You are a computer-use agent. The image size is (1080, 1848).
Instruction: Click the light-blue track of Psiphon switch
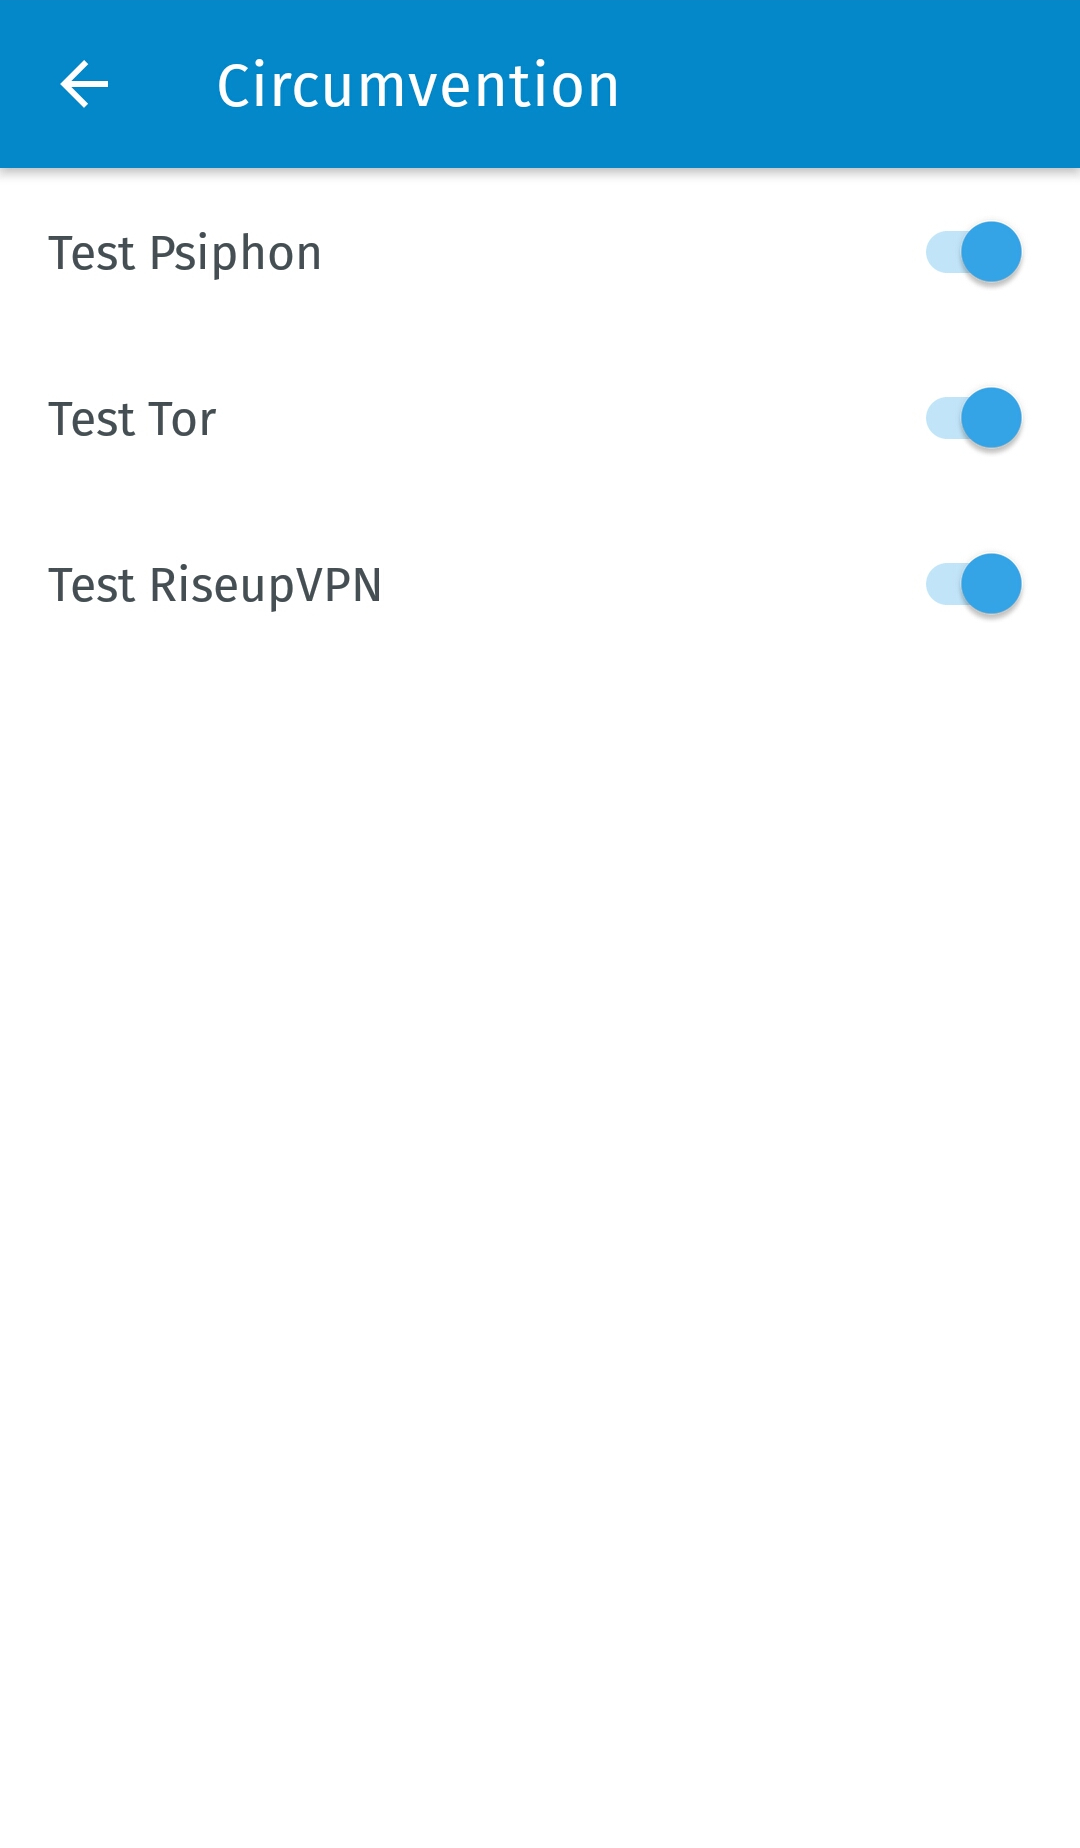click(941, 252)
